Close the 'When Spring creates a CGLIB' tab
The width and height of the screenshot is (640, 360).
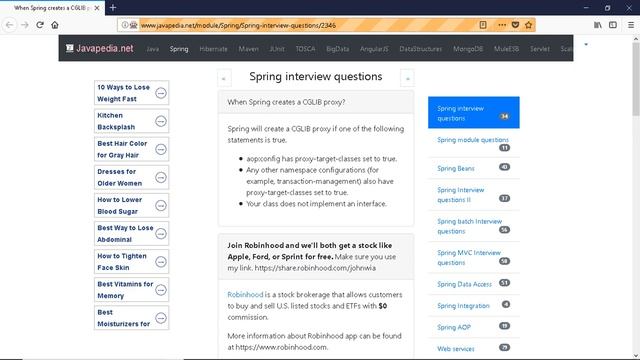[x=97, y=8]
